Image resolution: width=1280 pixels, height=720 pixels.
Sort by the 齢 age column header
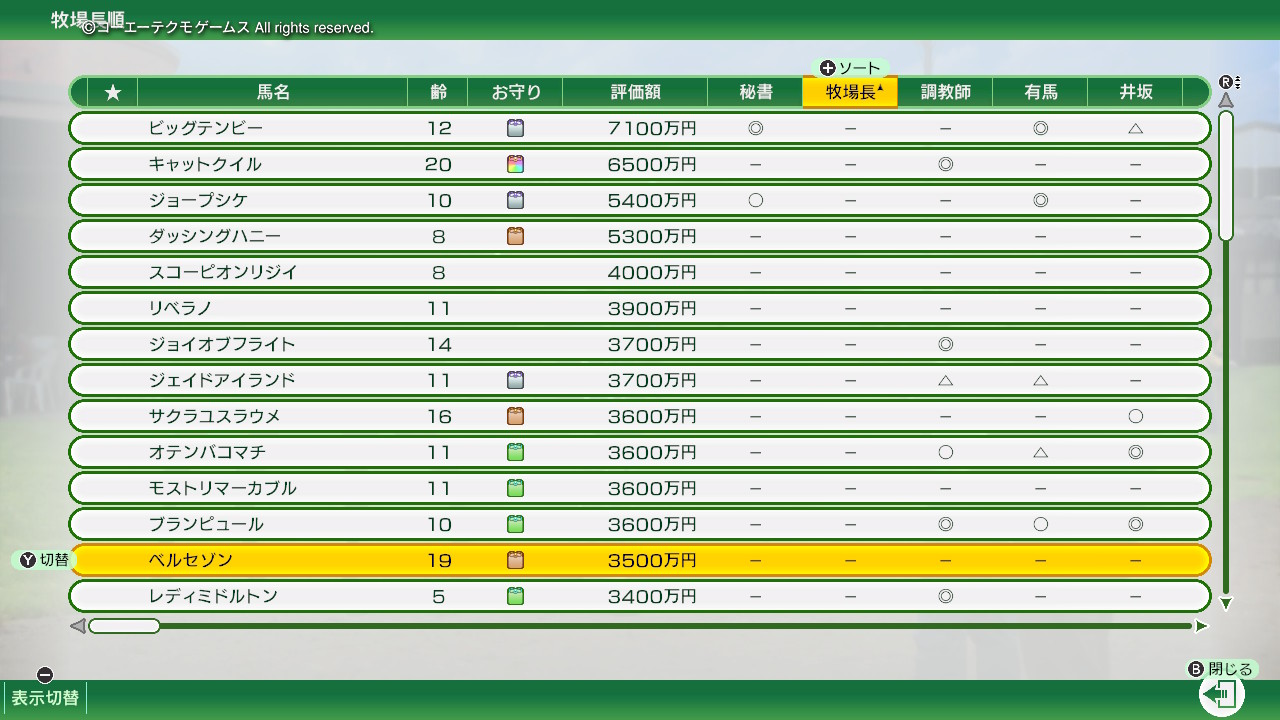pyautogui.click(x=438, y=92)
